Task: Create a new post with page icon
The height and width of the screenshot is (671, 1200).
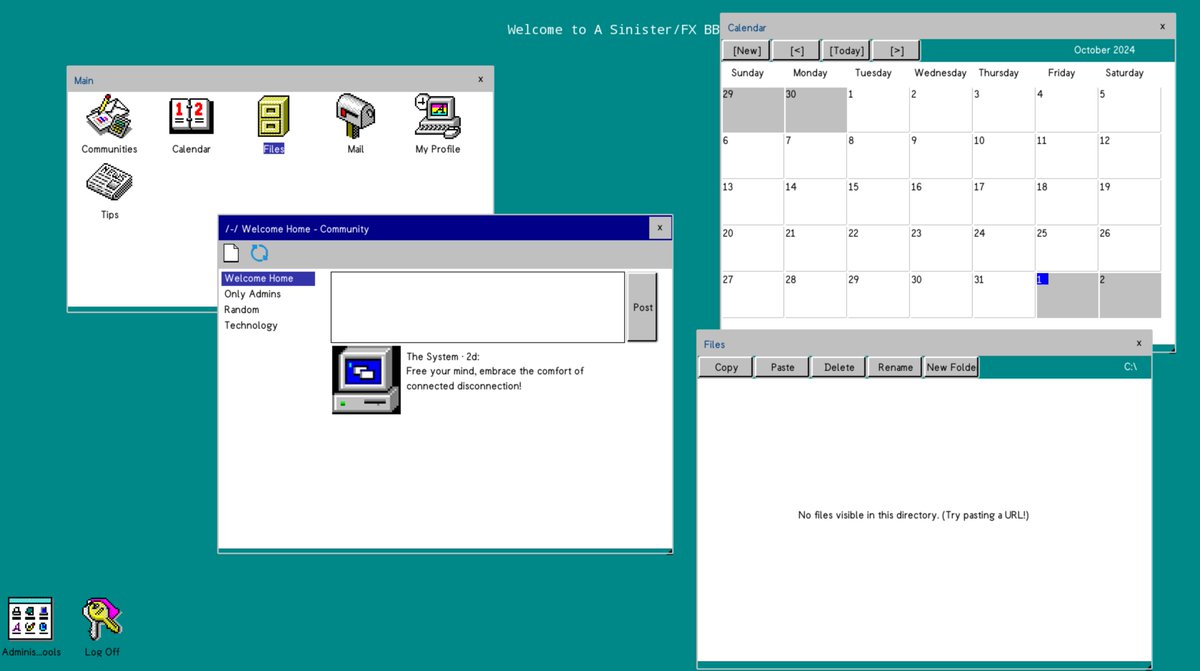Action: [231, 253]
